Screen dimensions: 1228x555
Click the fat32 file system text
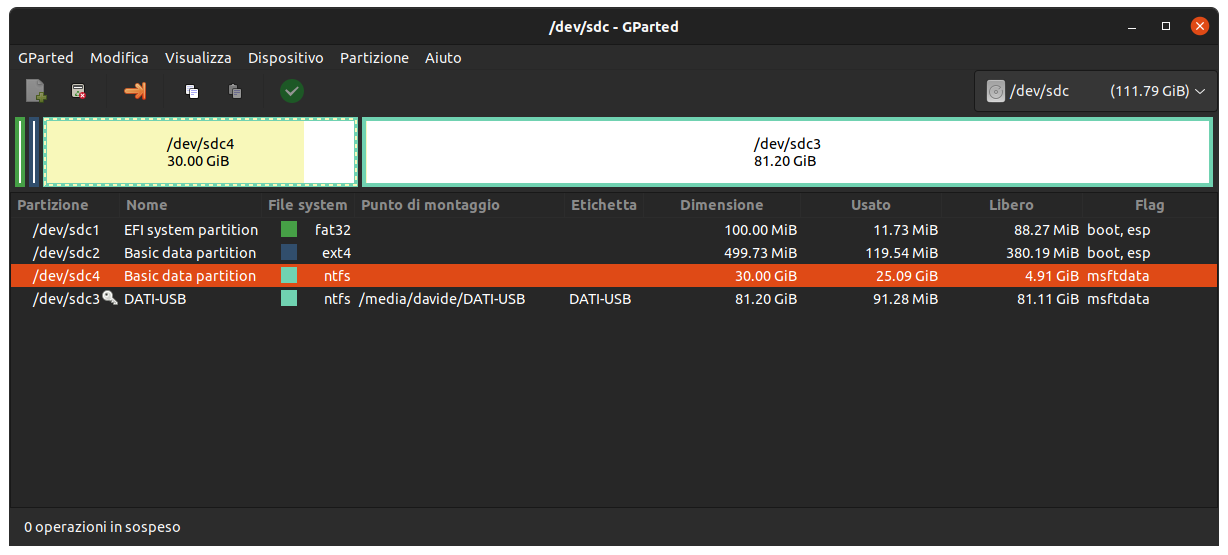pyautogui.click(x=333, y=229)
